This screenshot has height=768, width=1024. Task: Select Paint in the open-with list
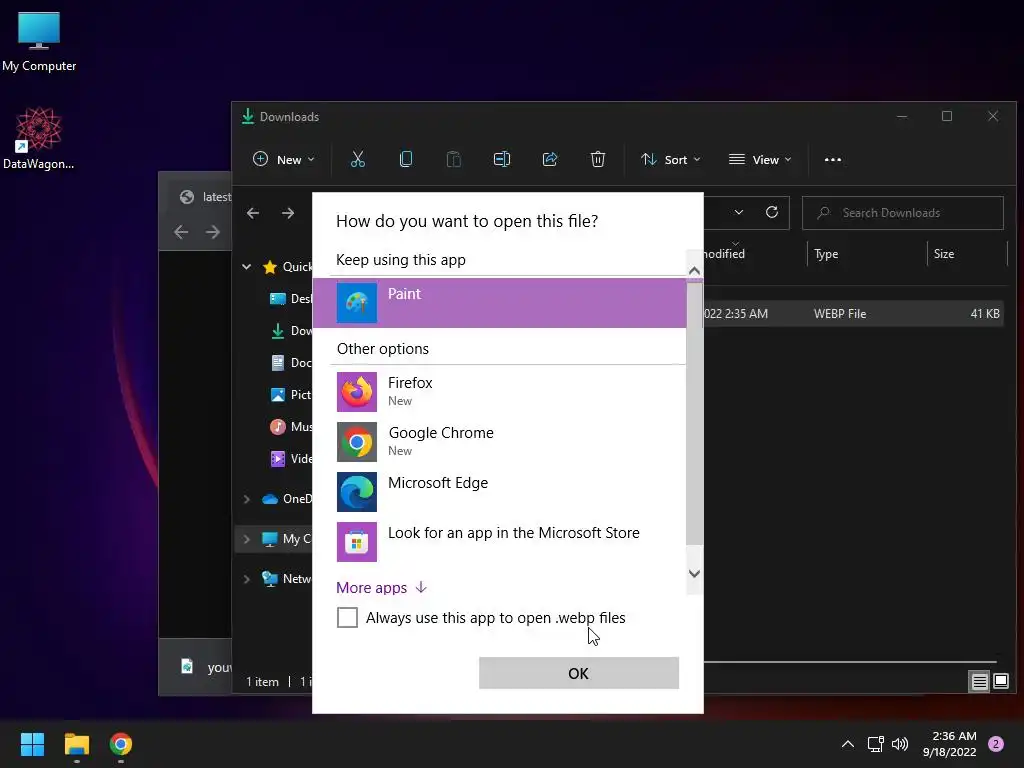[500, 303]
